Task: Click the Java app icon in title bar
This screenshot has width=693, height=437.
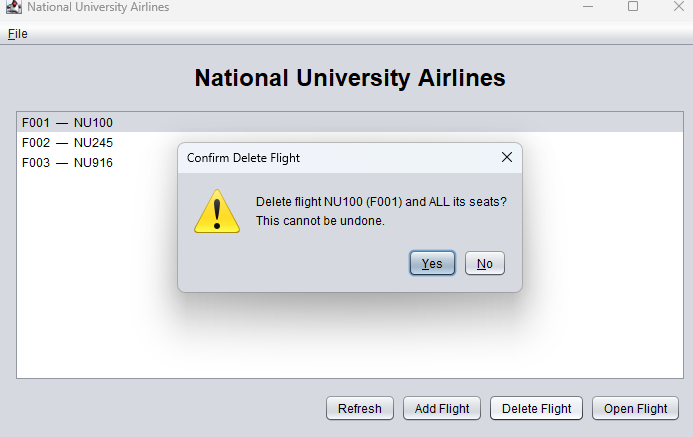Action: [x=13, y=7]
